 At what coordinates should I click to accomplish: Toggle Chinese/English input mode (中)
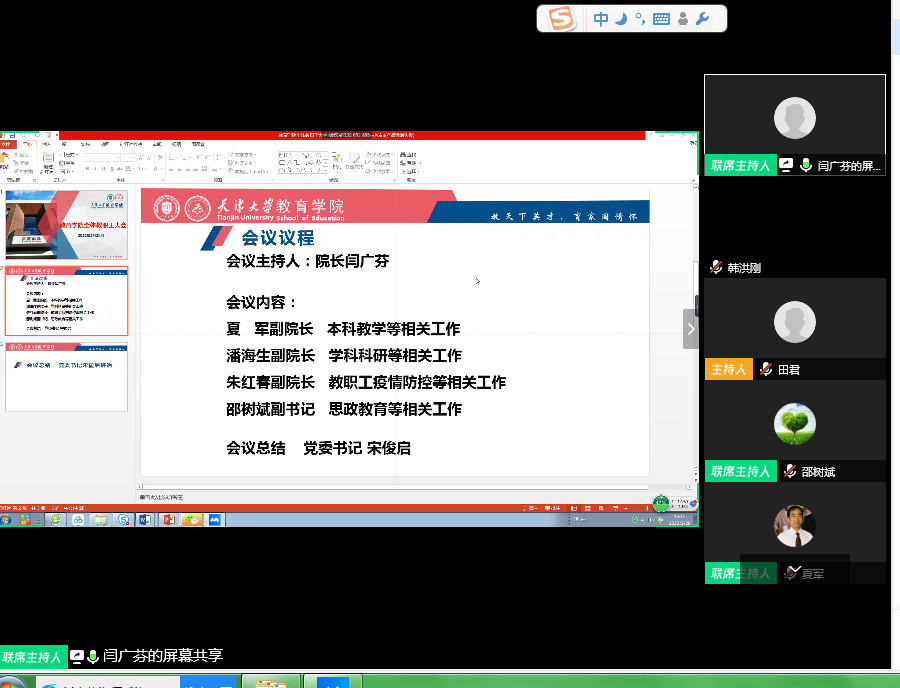[x=601, y=19]
